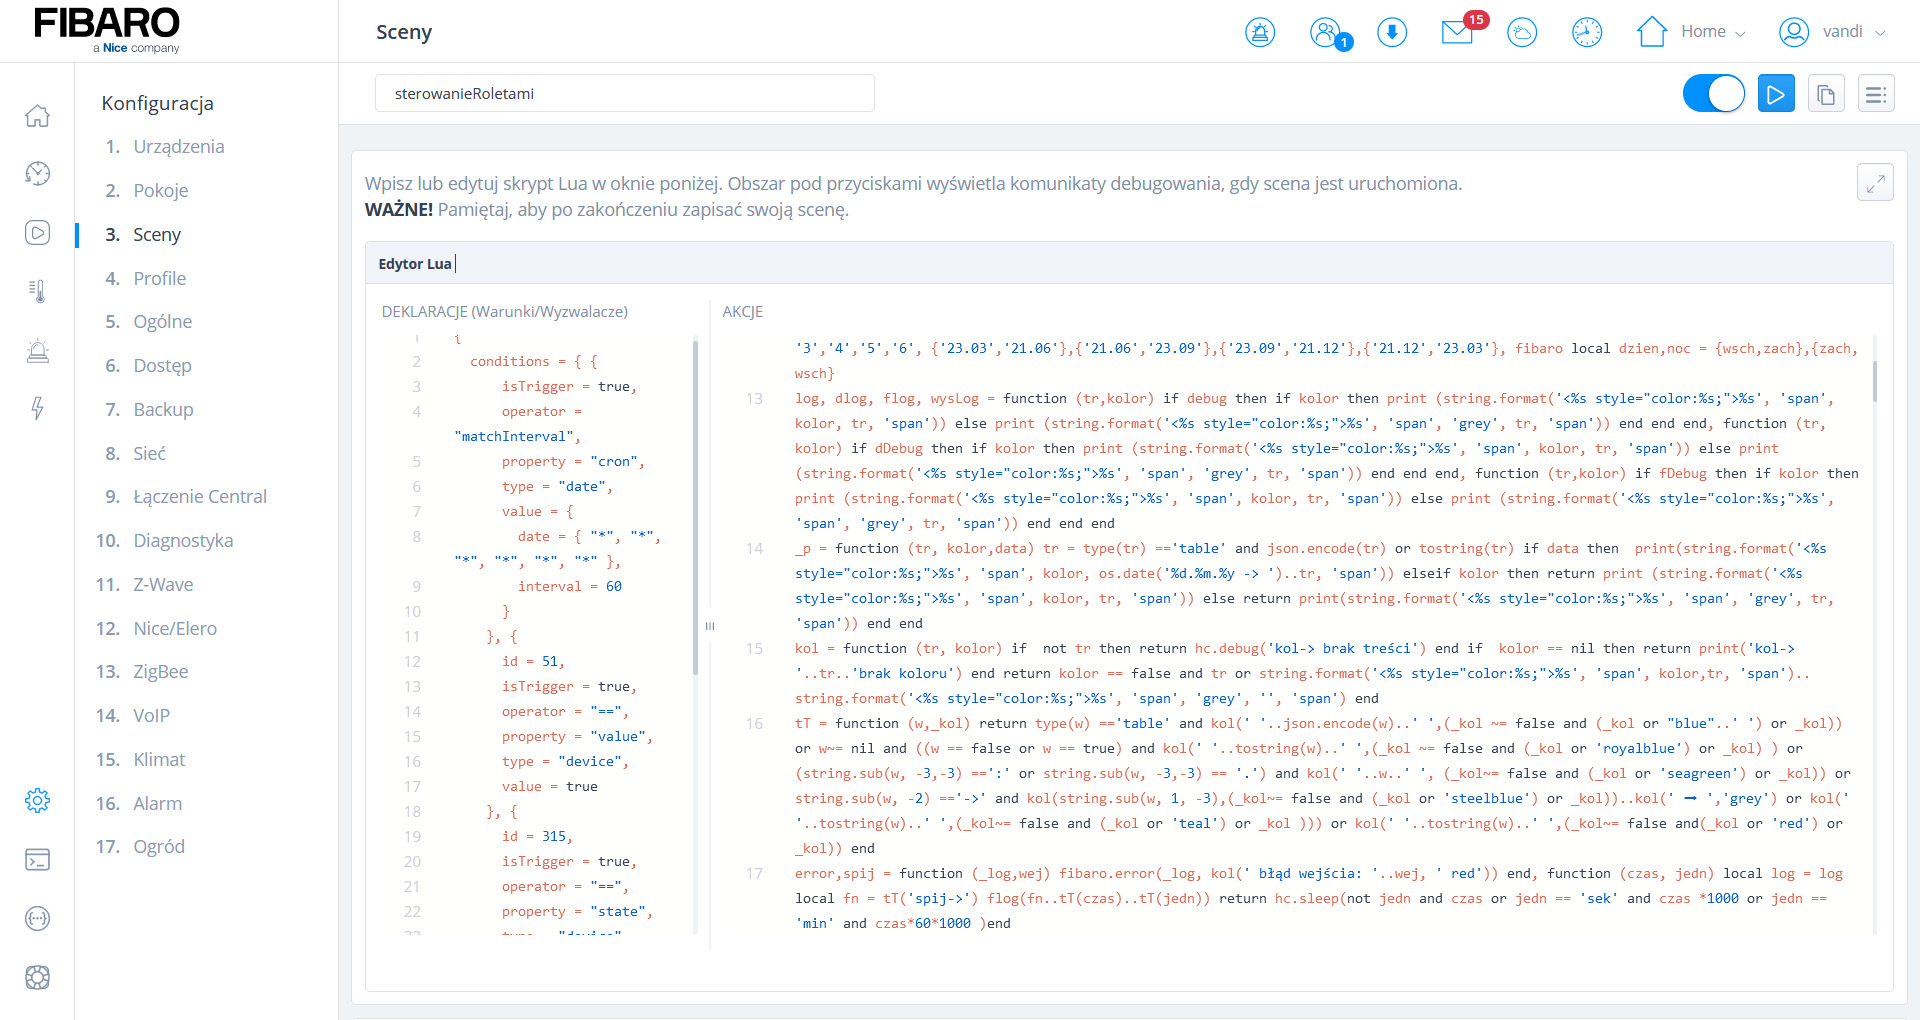The image size is (1920, 1020).
Task: Toggle the scene enabled switch
Action: pyautogui.click(x=1714, y=94)
